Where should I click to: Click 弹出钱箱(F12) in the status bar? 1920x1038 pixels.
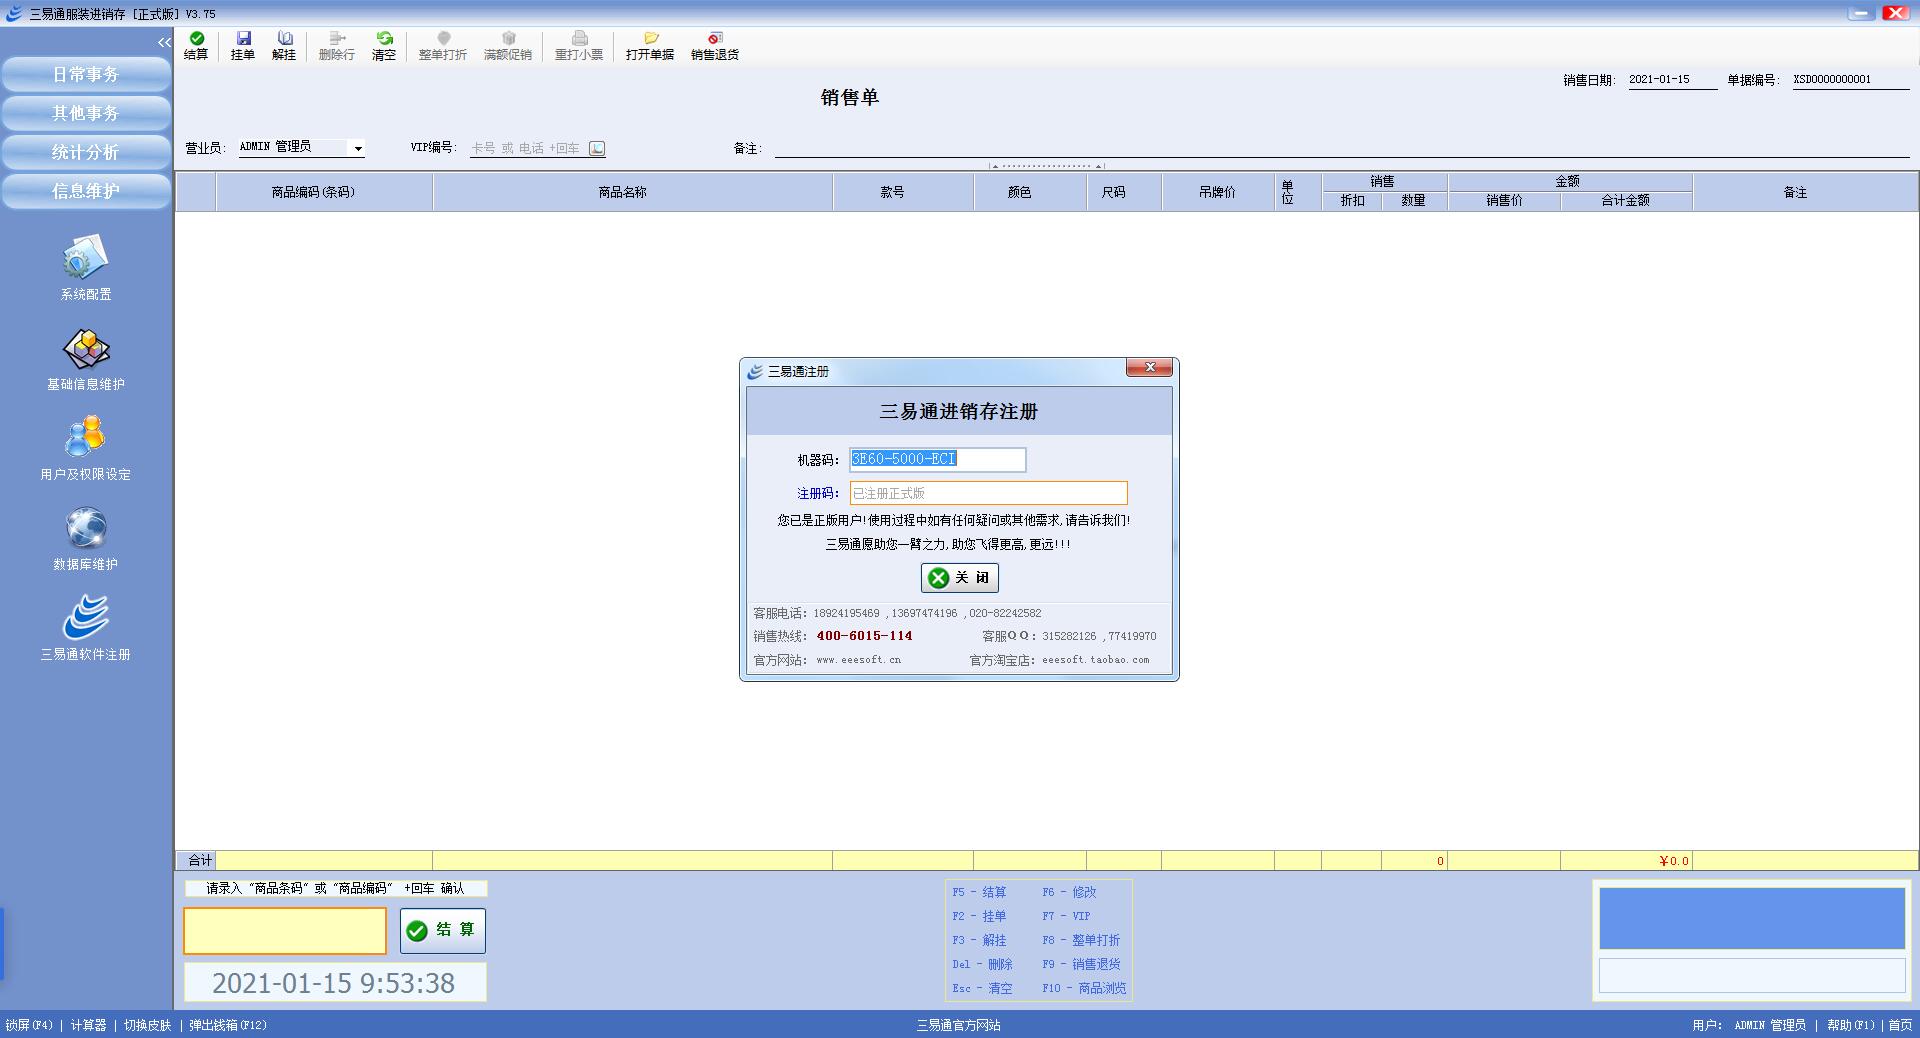(228, 1025)
